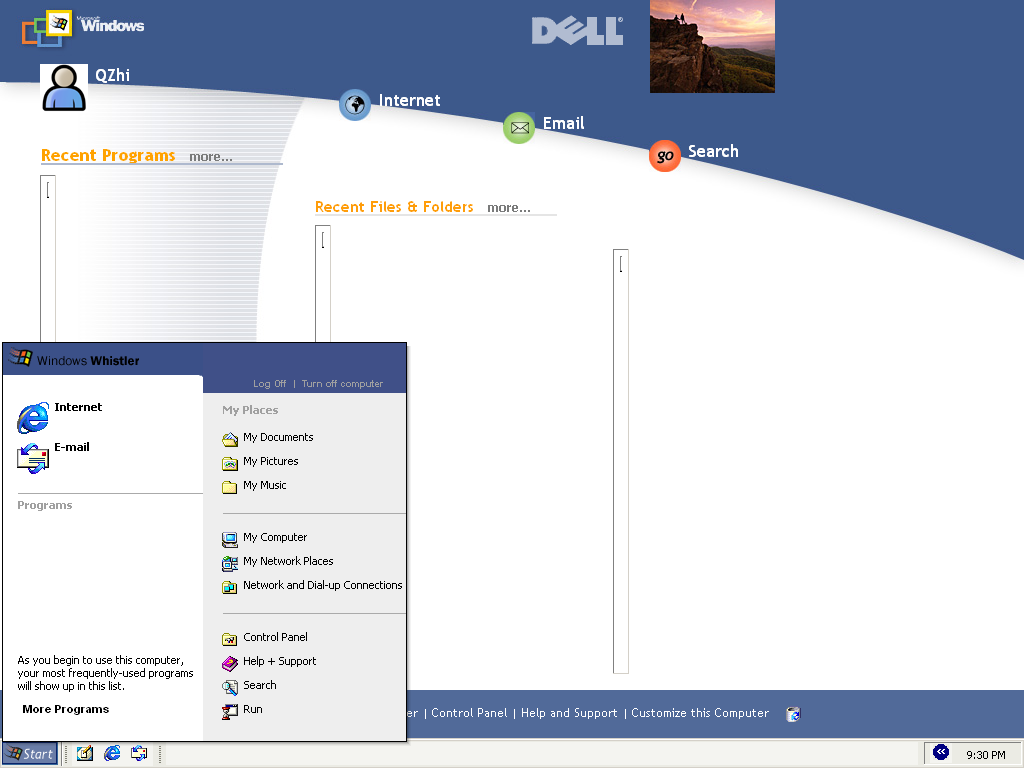Screen dimensions: 1024x768
Task: Open the Run icon in the Start menu
Action: 230,711
